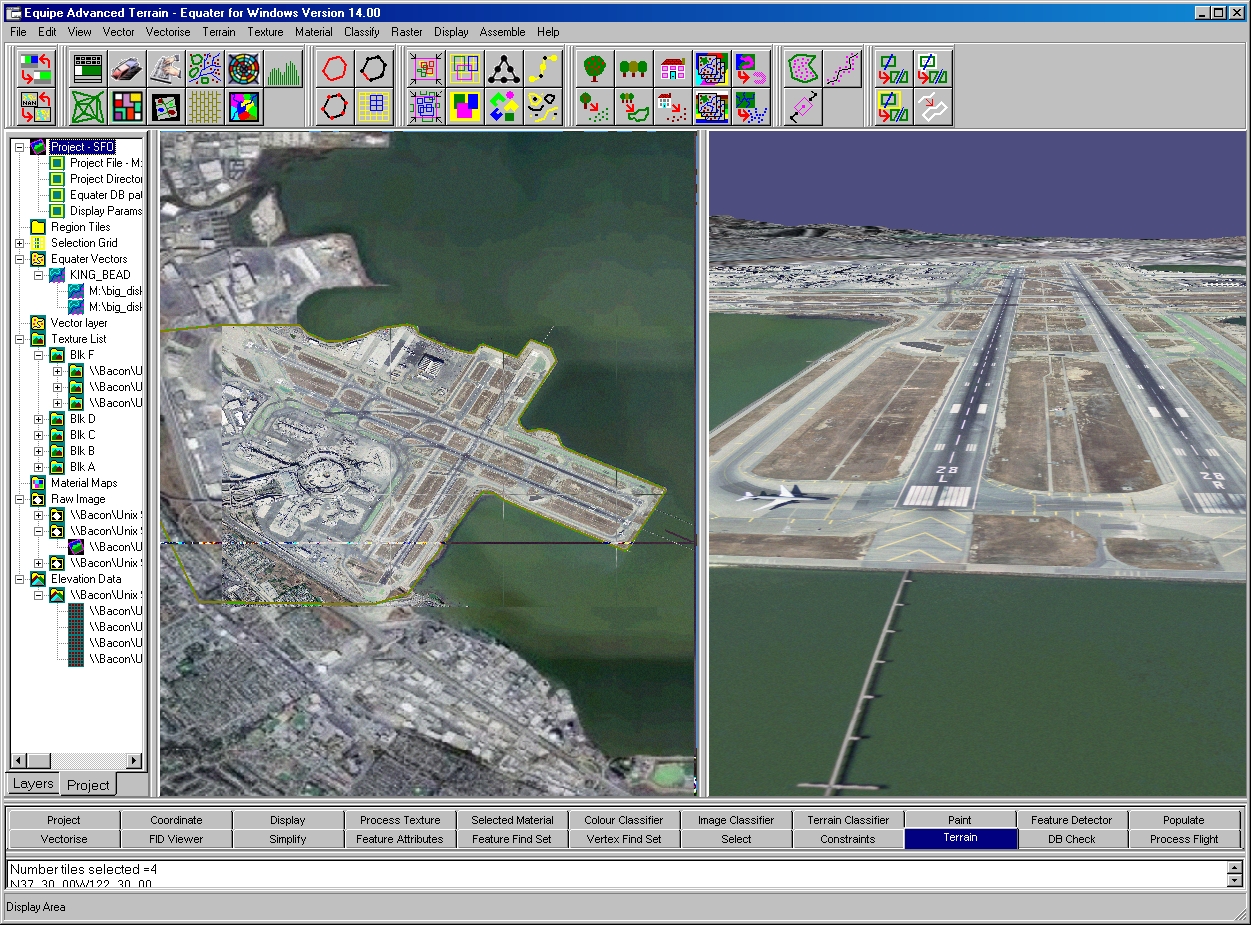This screenshot has height=925, width=1251.
Task: Click the message log scroll up arrow
Action: [x=1235, y=868]
